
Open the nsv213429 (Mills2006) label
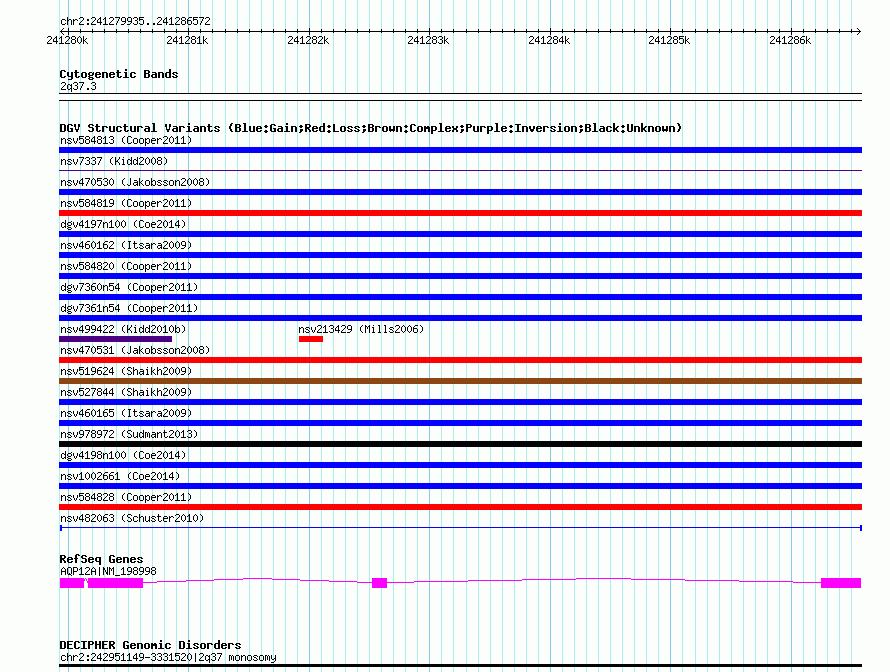[x=360, y=329]
